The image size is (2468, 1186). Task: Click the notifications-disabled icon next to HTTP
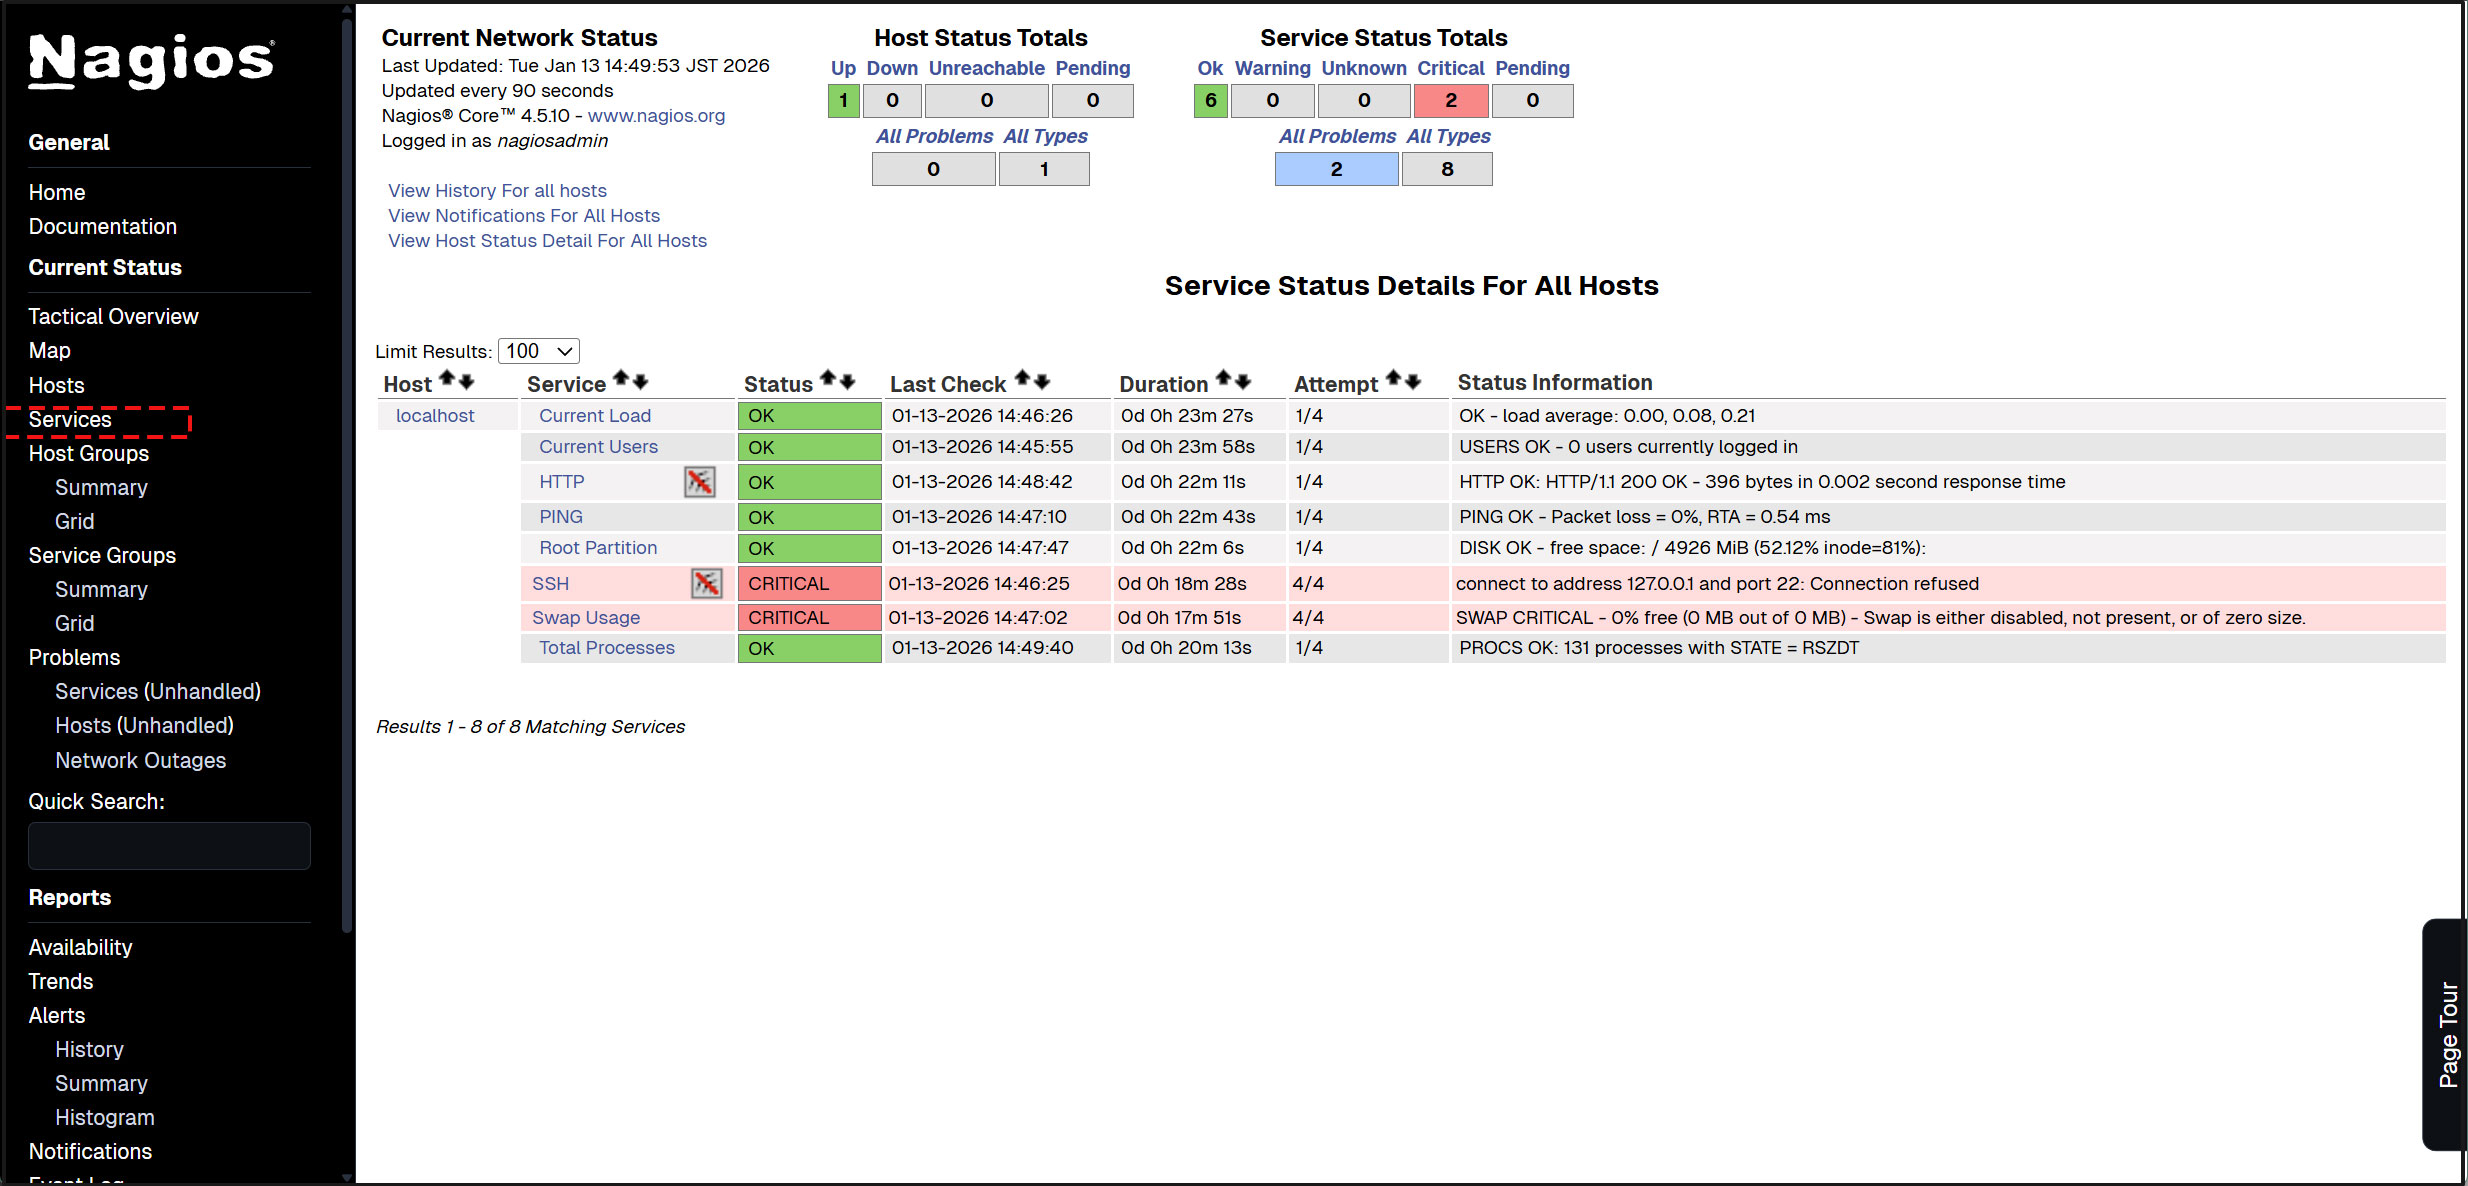pos(699,482)
